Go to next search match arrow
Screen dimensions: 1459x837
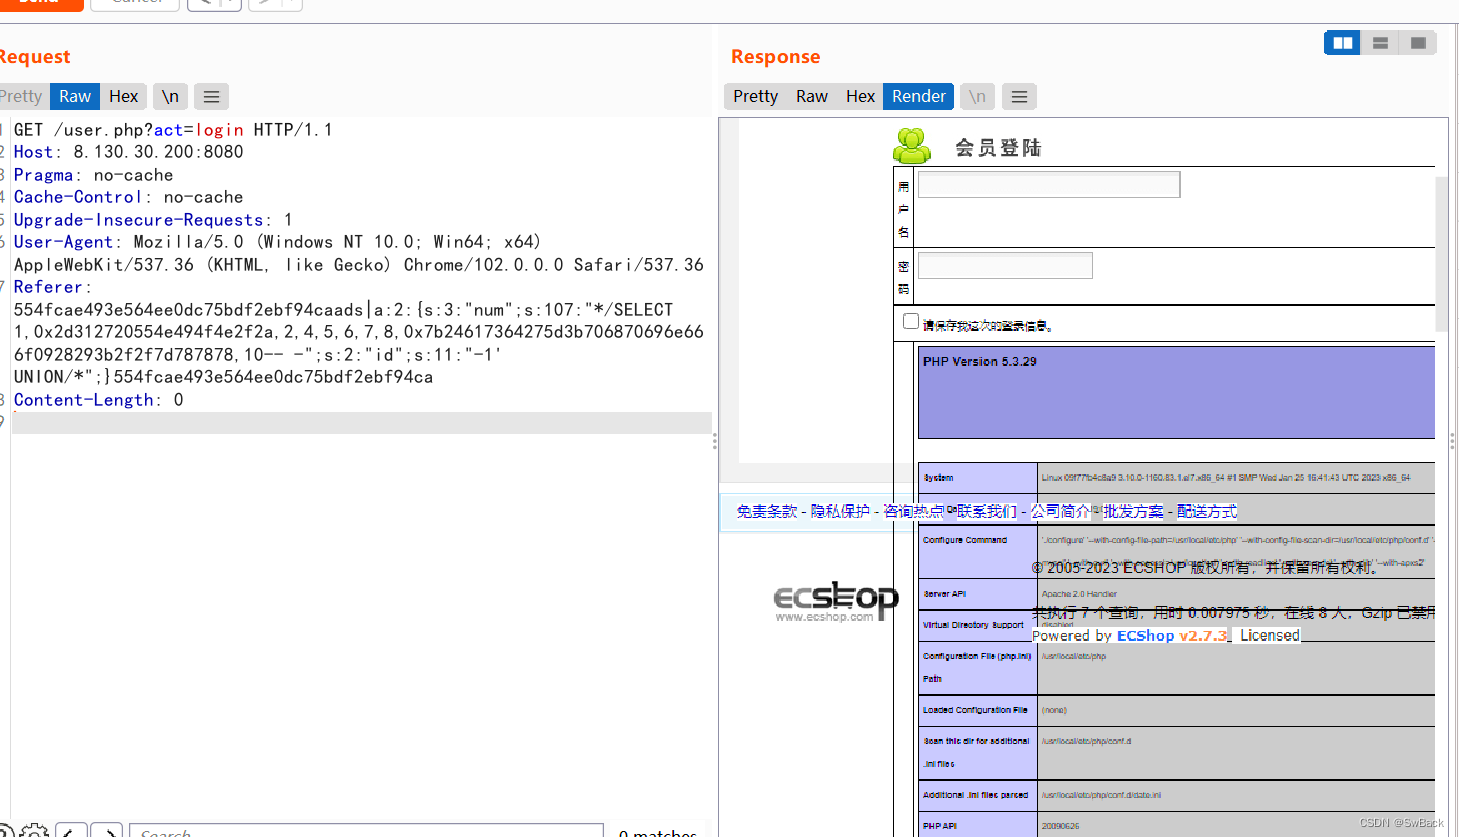pos(106,831)
